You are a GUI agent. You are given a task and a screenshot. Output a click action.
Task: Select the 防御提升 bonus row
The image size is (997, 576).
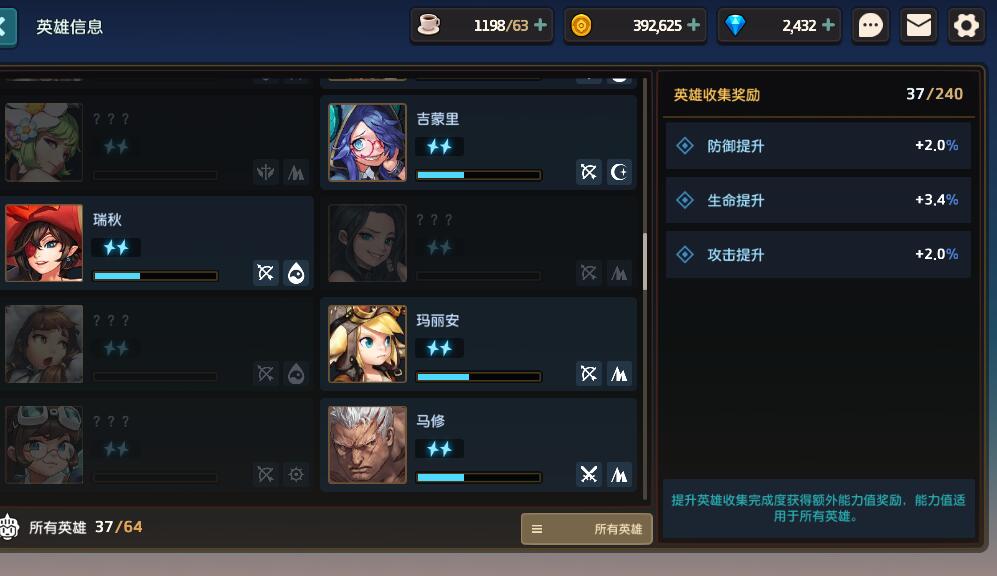coord(818,146)
